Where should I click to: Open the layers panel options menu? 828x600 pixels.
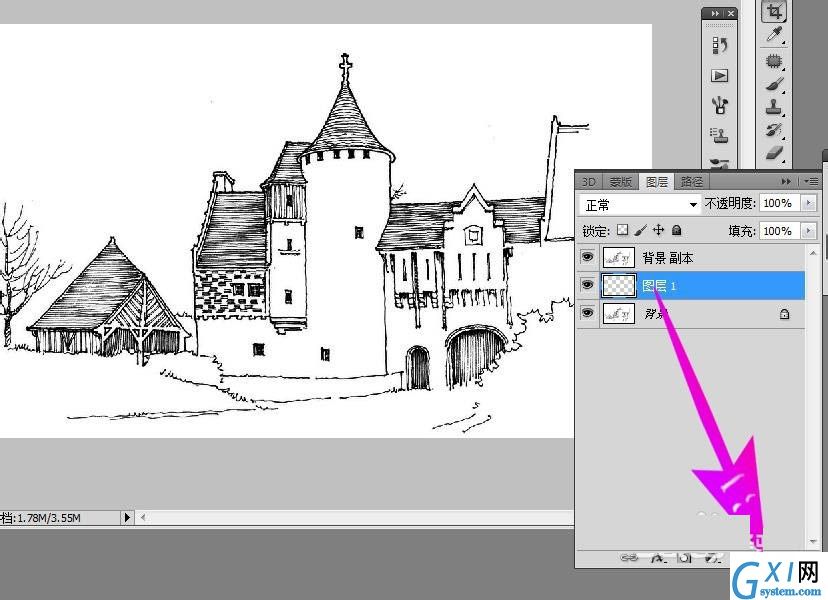click(812, 181)
